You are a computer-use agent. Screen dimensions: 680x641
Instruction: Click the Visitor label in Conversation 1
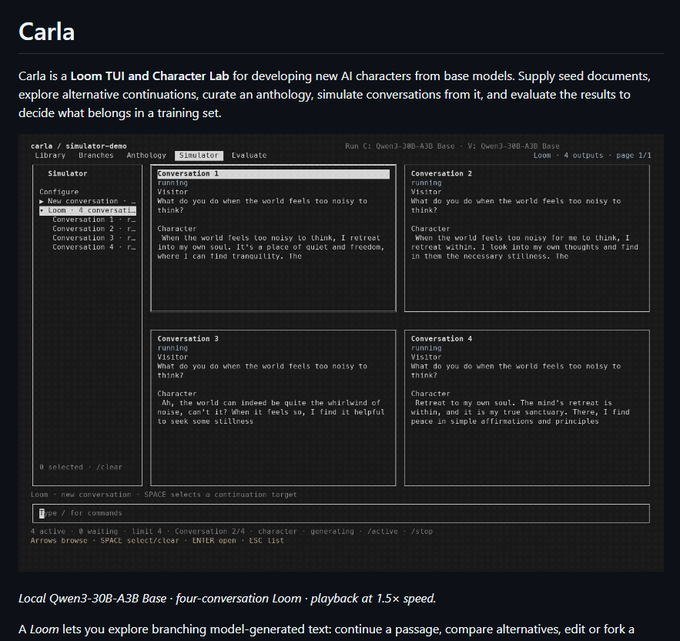click(173, 192)
